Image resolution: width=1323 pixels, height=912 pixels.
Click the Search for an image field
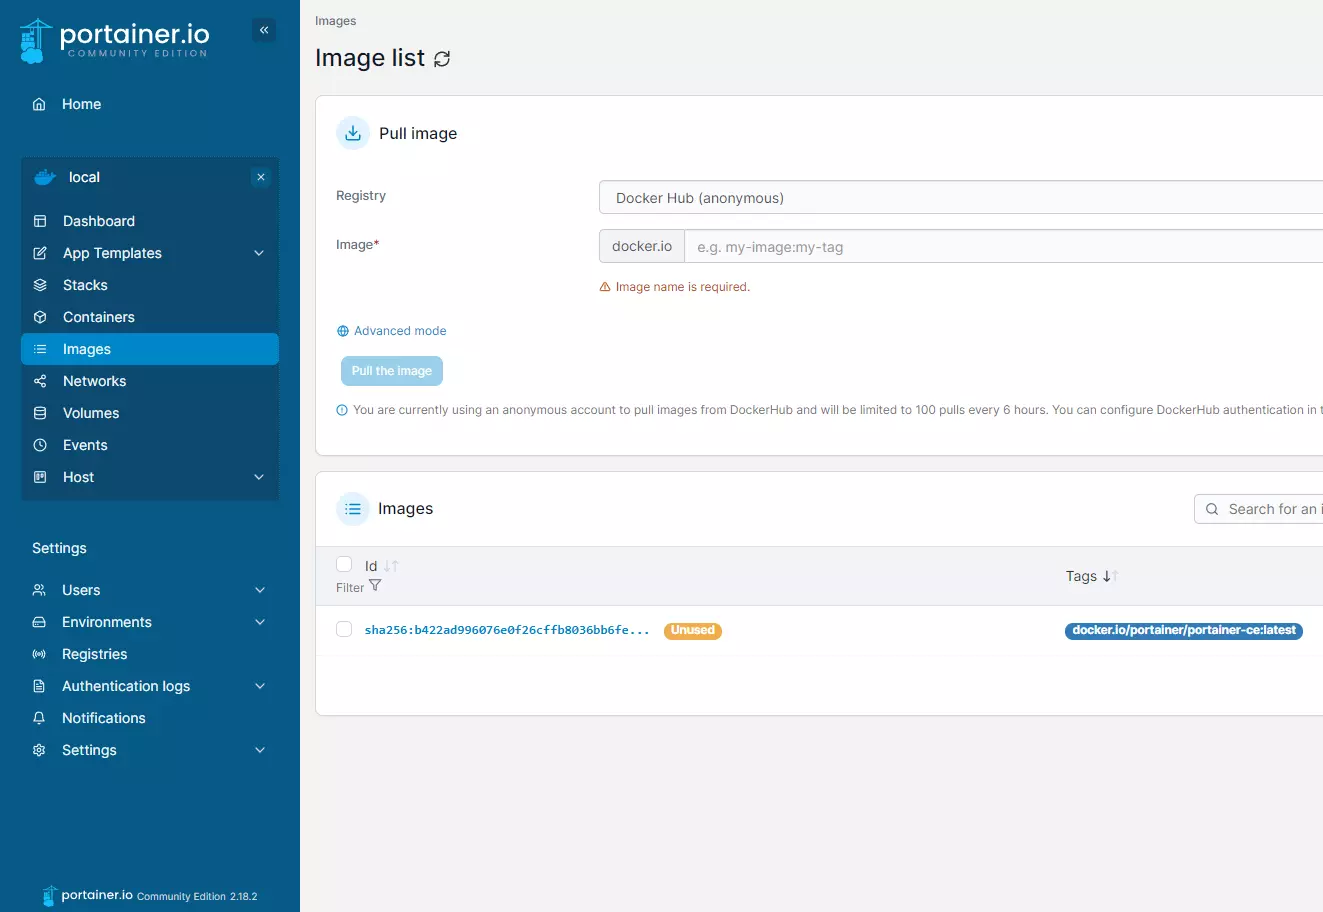(1259, 509)
